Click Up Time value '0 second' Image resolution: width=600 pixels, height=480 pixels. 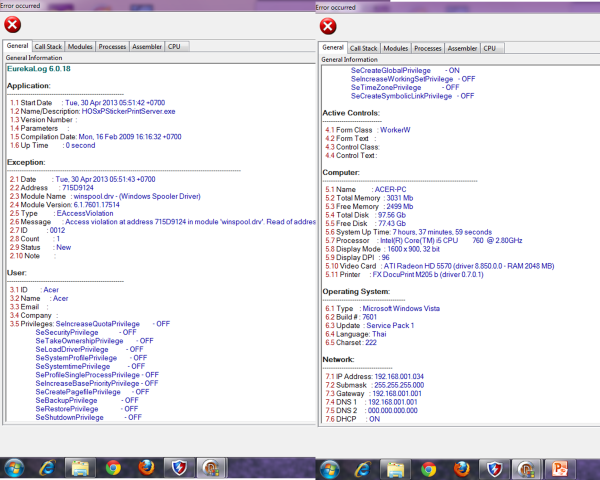pos(80,145)
